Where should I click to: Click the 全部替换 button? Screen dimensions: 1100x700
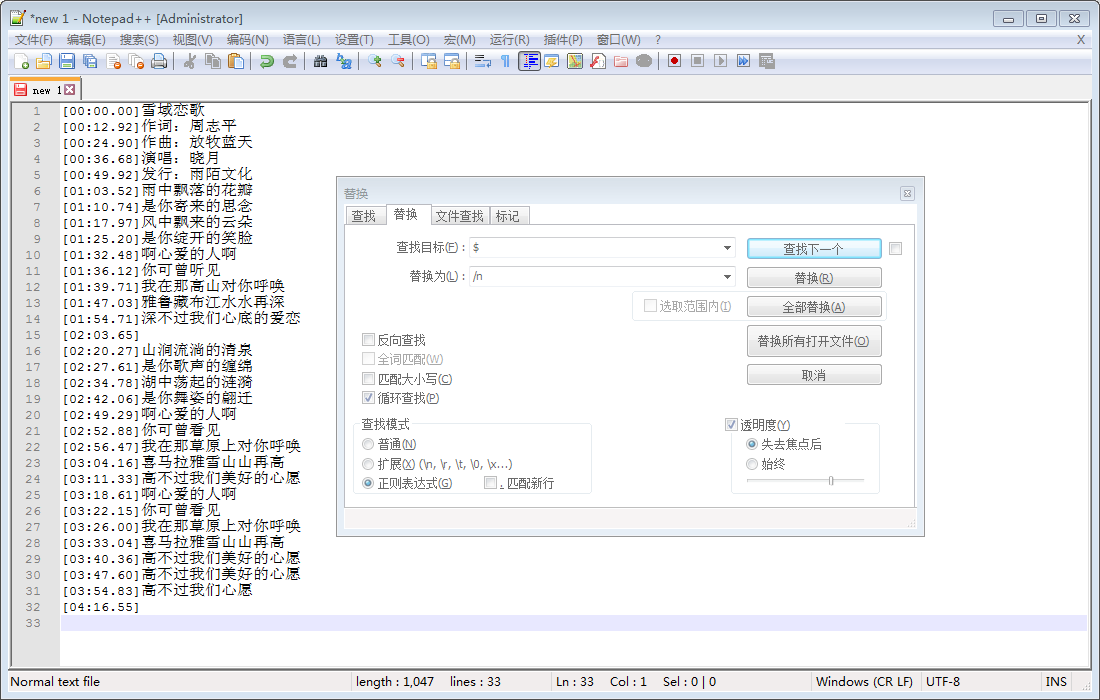click(x=814, y=307)
